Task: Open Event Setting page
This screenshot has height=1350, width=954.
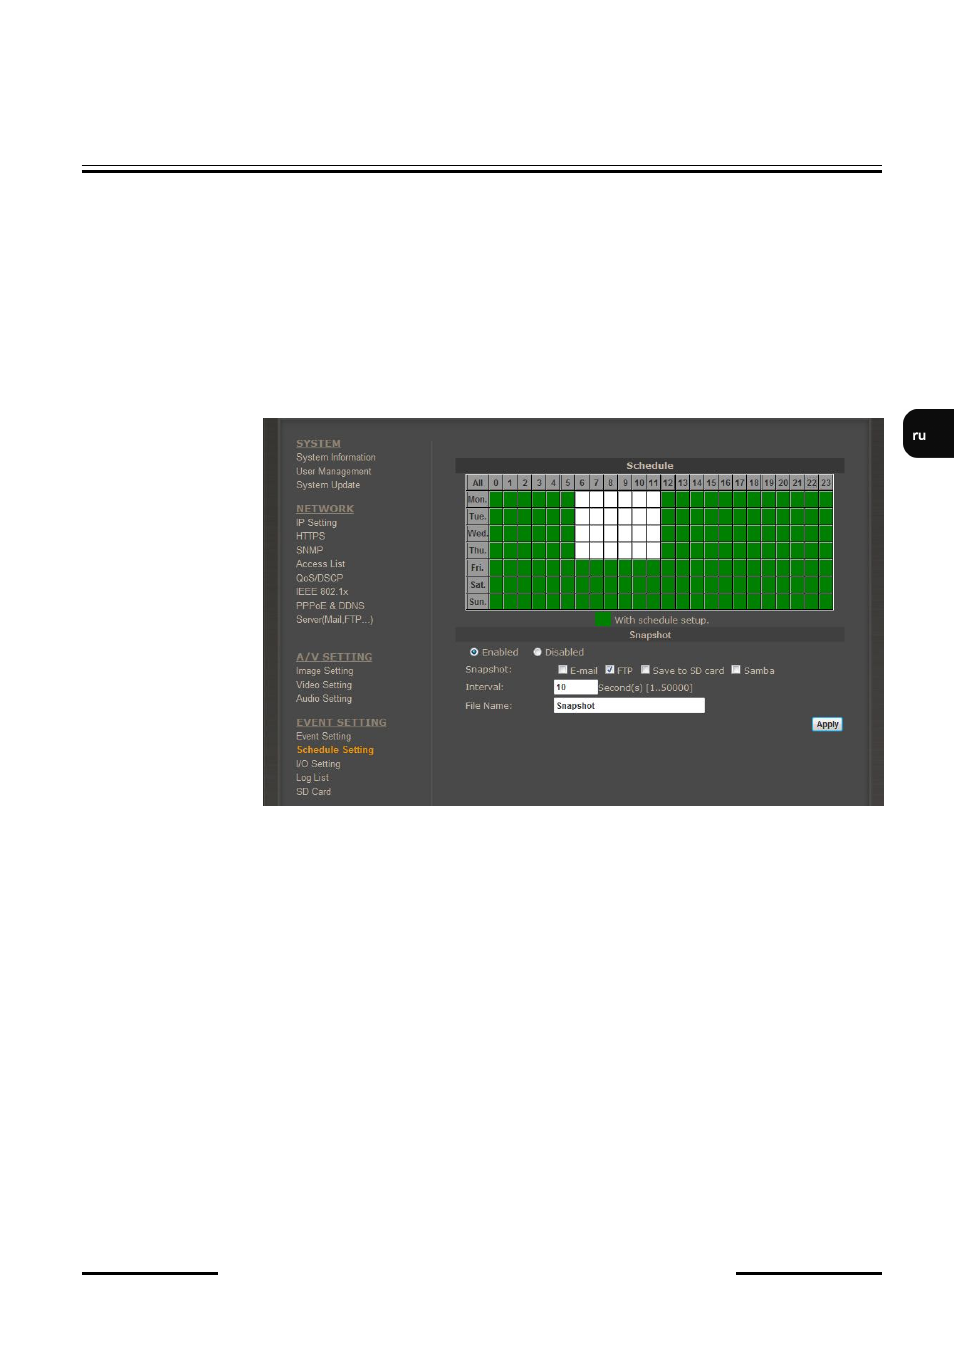Action: pos(323,736)
